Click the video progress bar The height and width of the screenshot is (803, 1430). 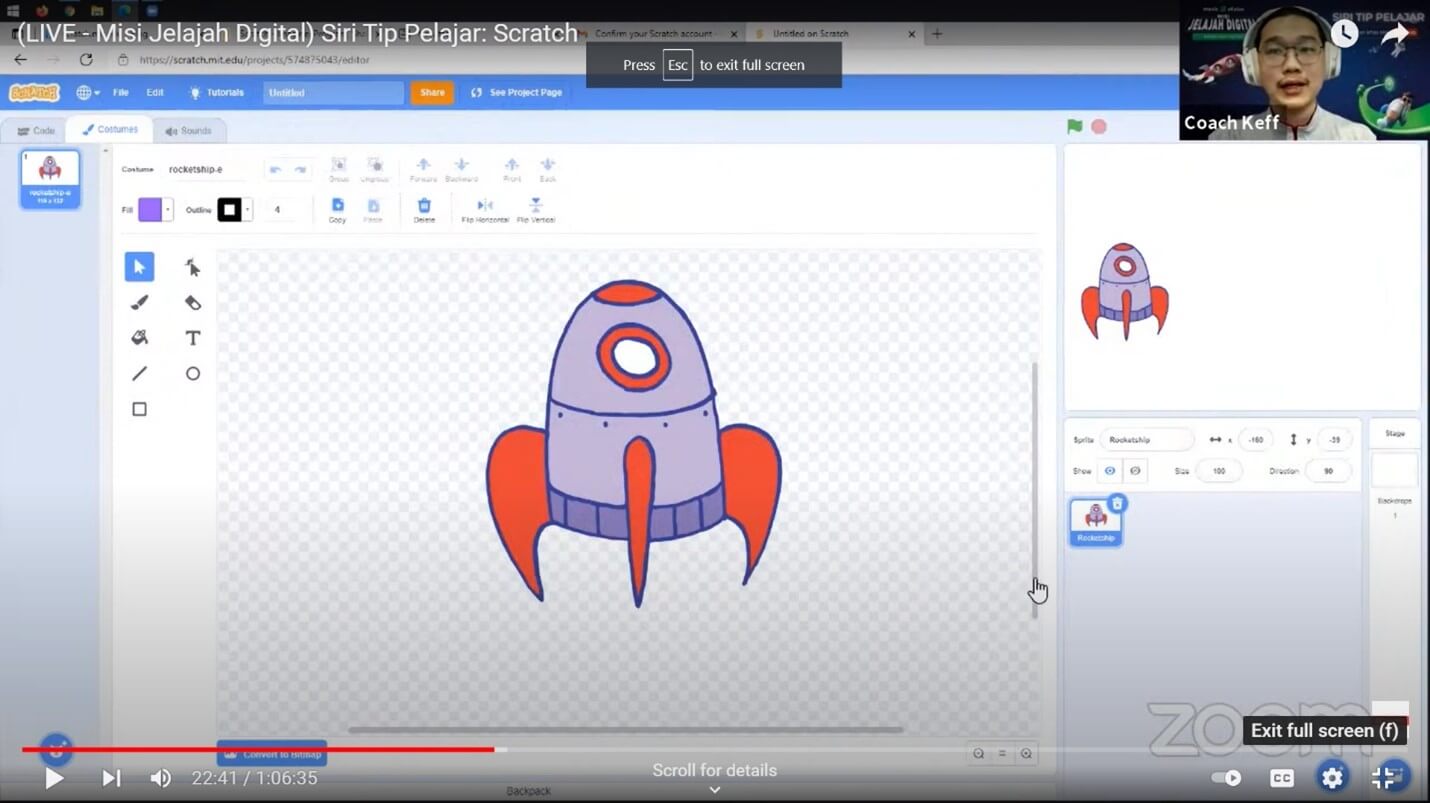tap(714, 749)
